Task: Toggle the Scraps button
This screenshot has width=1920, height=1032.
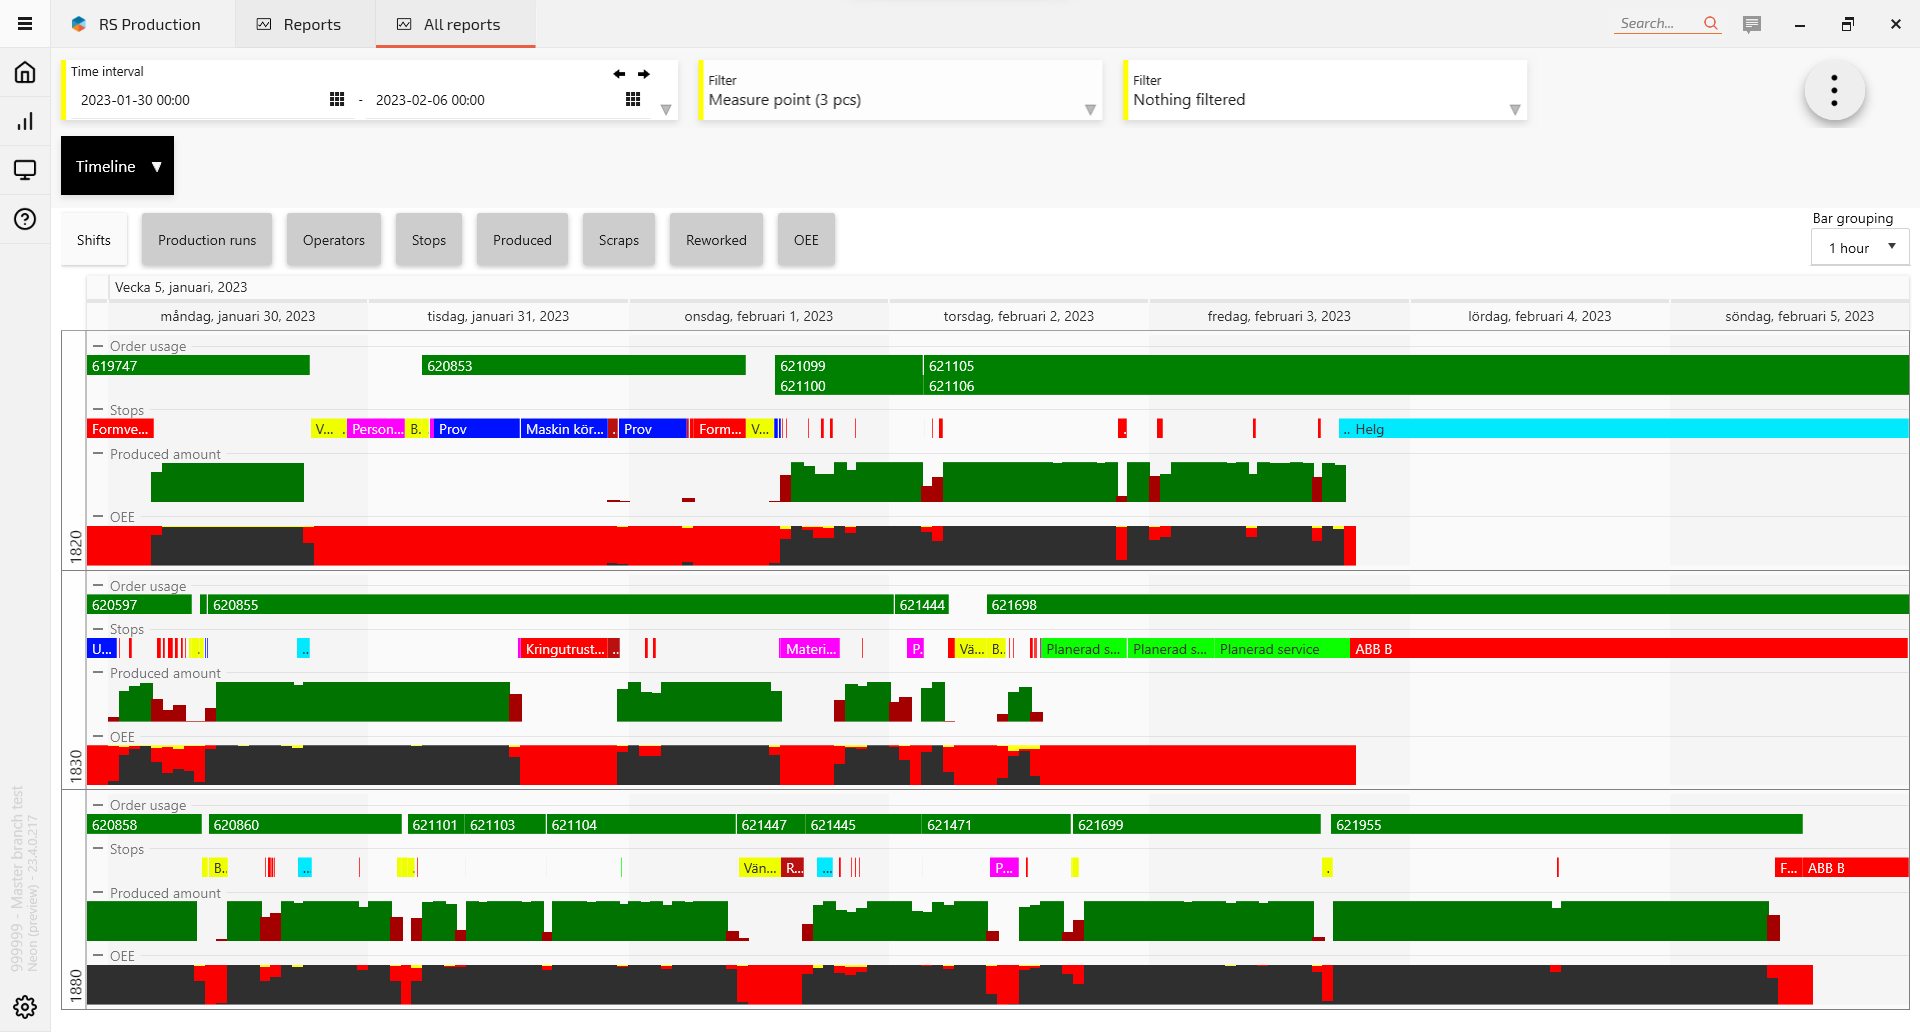Action: click(x=618, y=240)
